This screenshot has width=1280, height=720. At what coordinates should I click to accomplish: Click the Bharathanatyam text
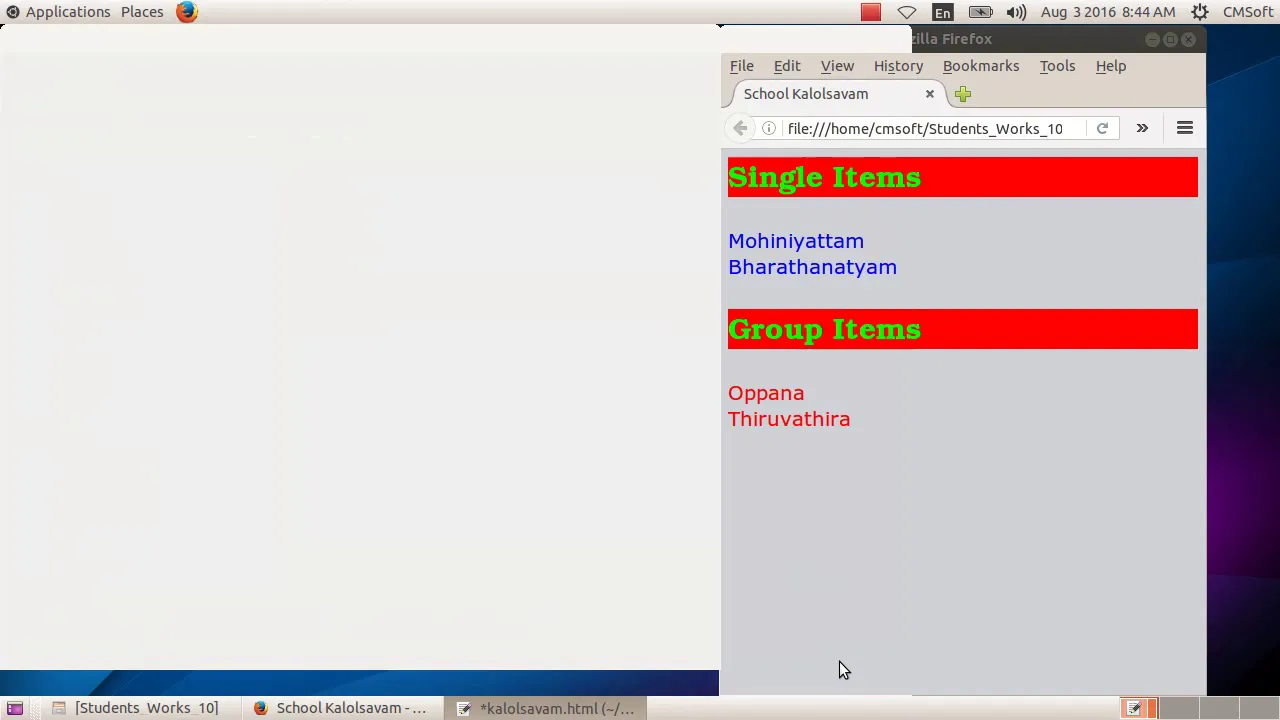(812, 267)
